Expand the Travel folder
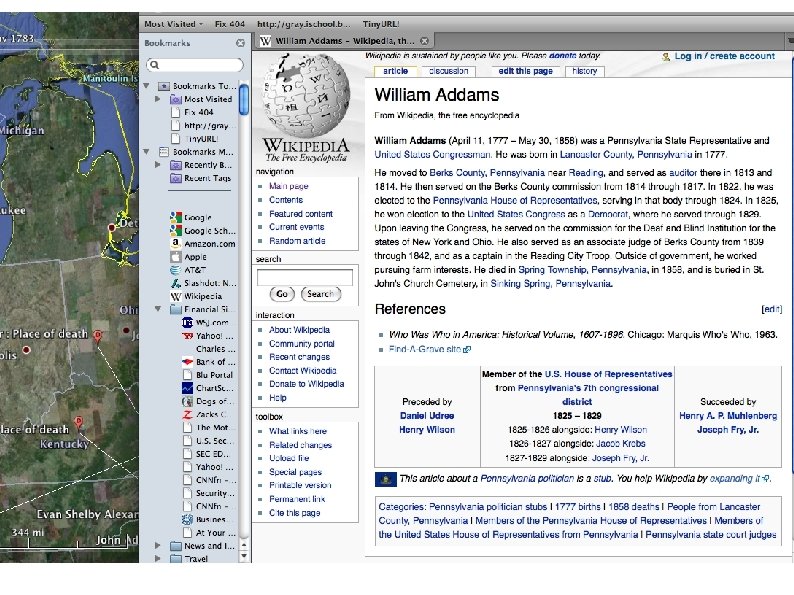Screen dimensions: 794x595 click(157, 559)
